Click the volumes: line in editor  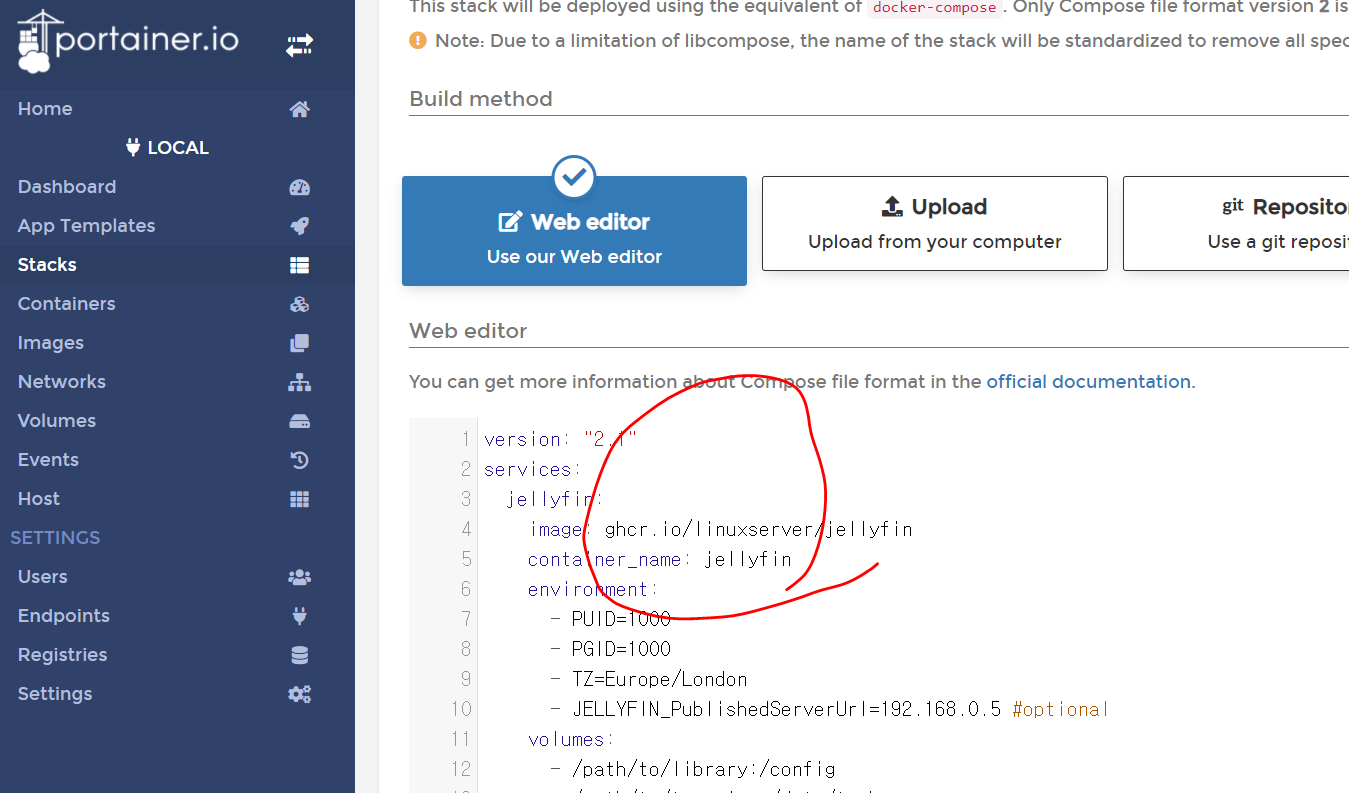pos(571,739)
